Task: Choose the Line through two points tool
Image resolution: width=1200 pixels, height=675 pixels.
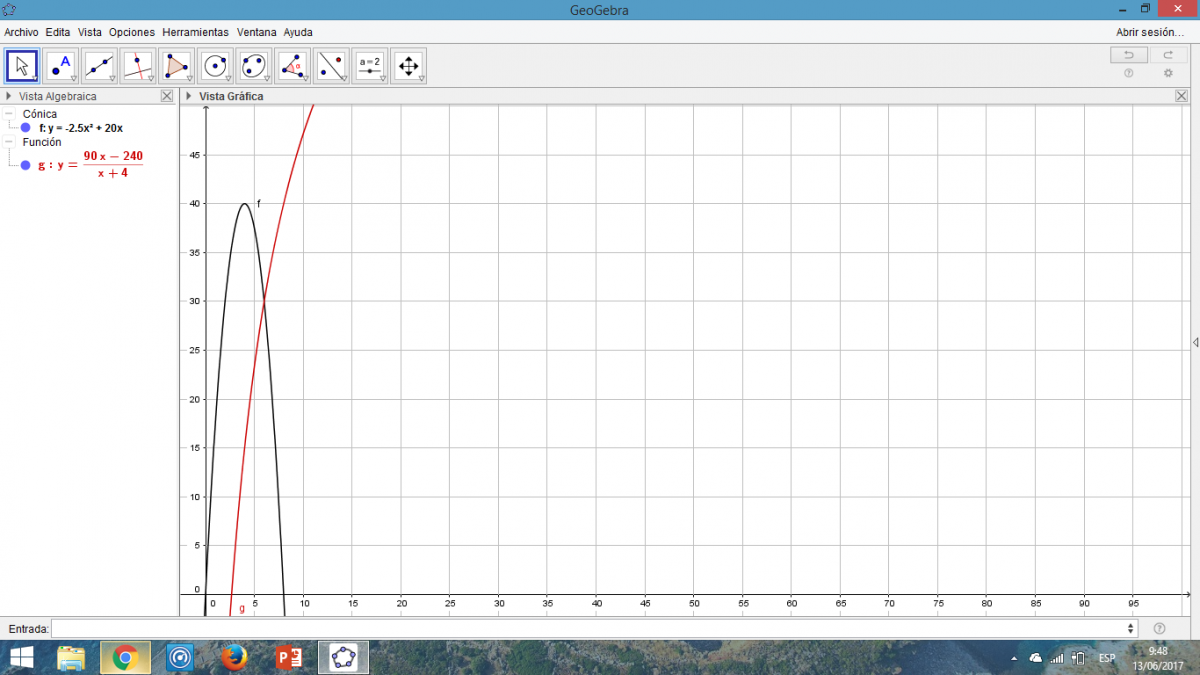Action: click(99, 66)
